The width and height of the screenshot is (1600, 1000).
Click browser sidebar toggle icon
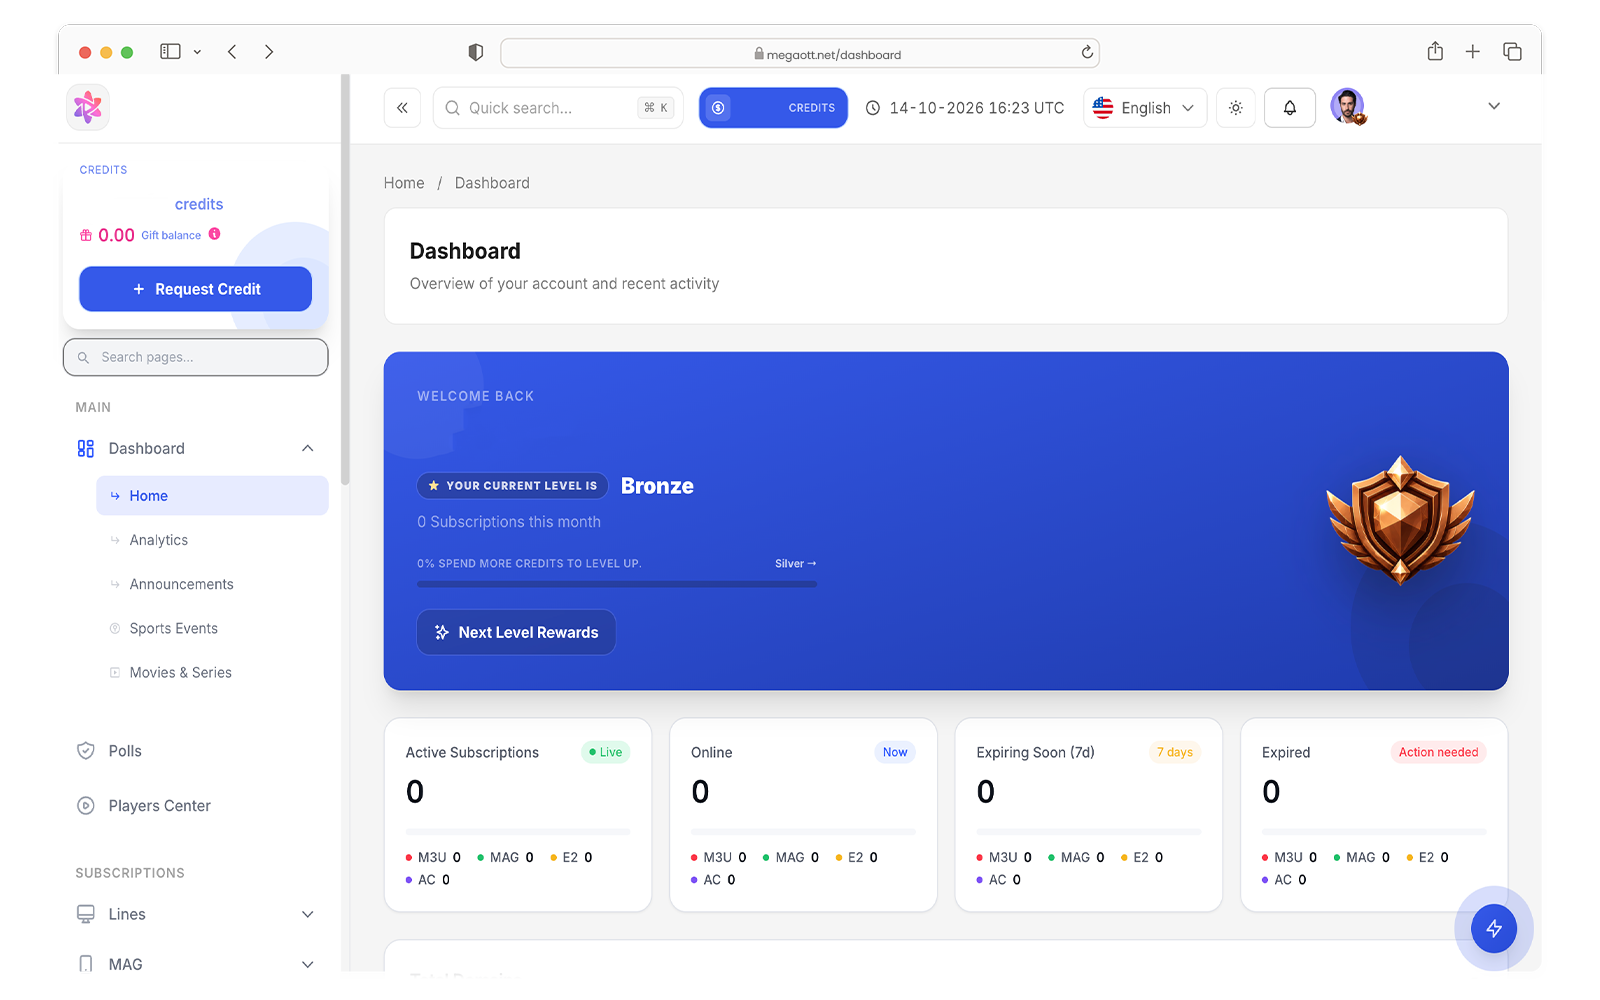point(171,52)
